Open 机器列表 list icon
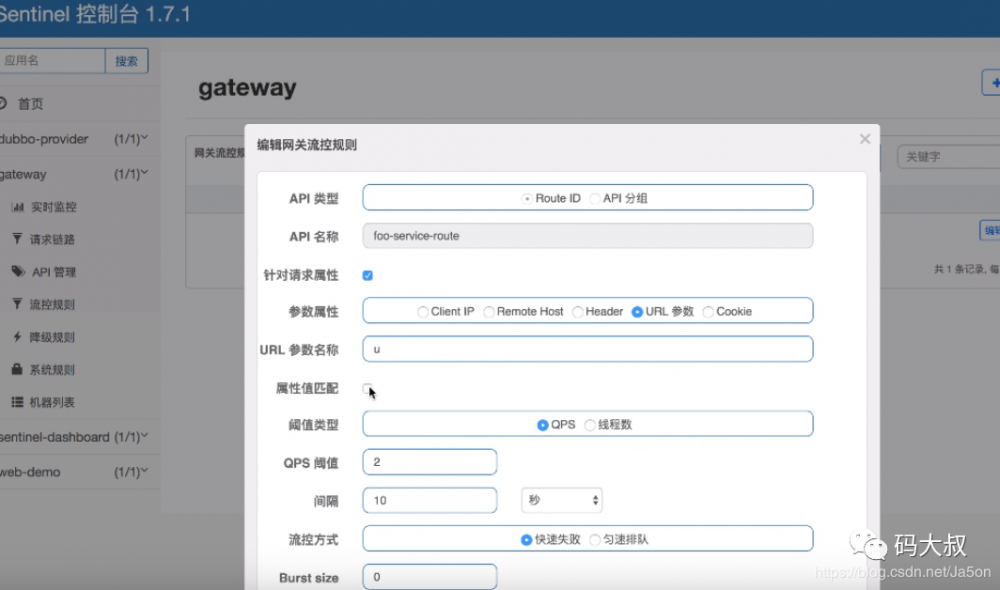 (x=17, y=402)
